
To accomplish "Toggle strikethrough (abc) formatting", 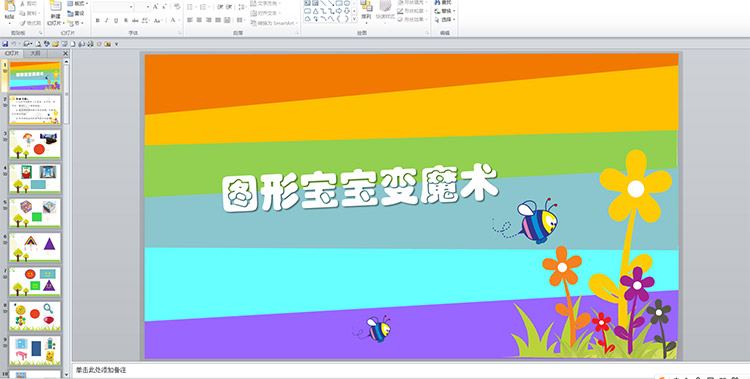I will 135,20.
